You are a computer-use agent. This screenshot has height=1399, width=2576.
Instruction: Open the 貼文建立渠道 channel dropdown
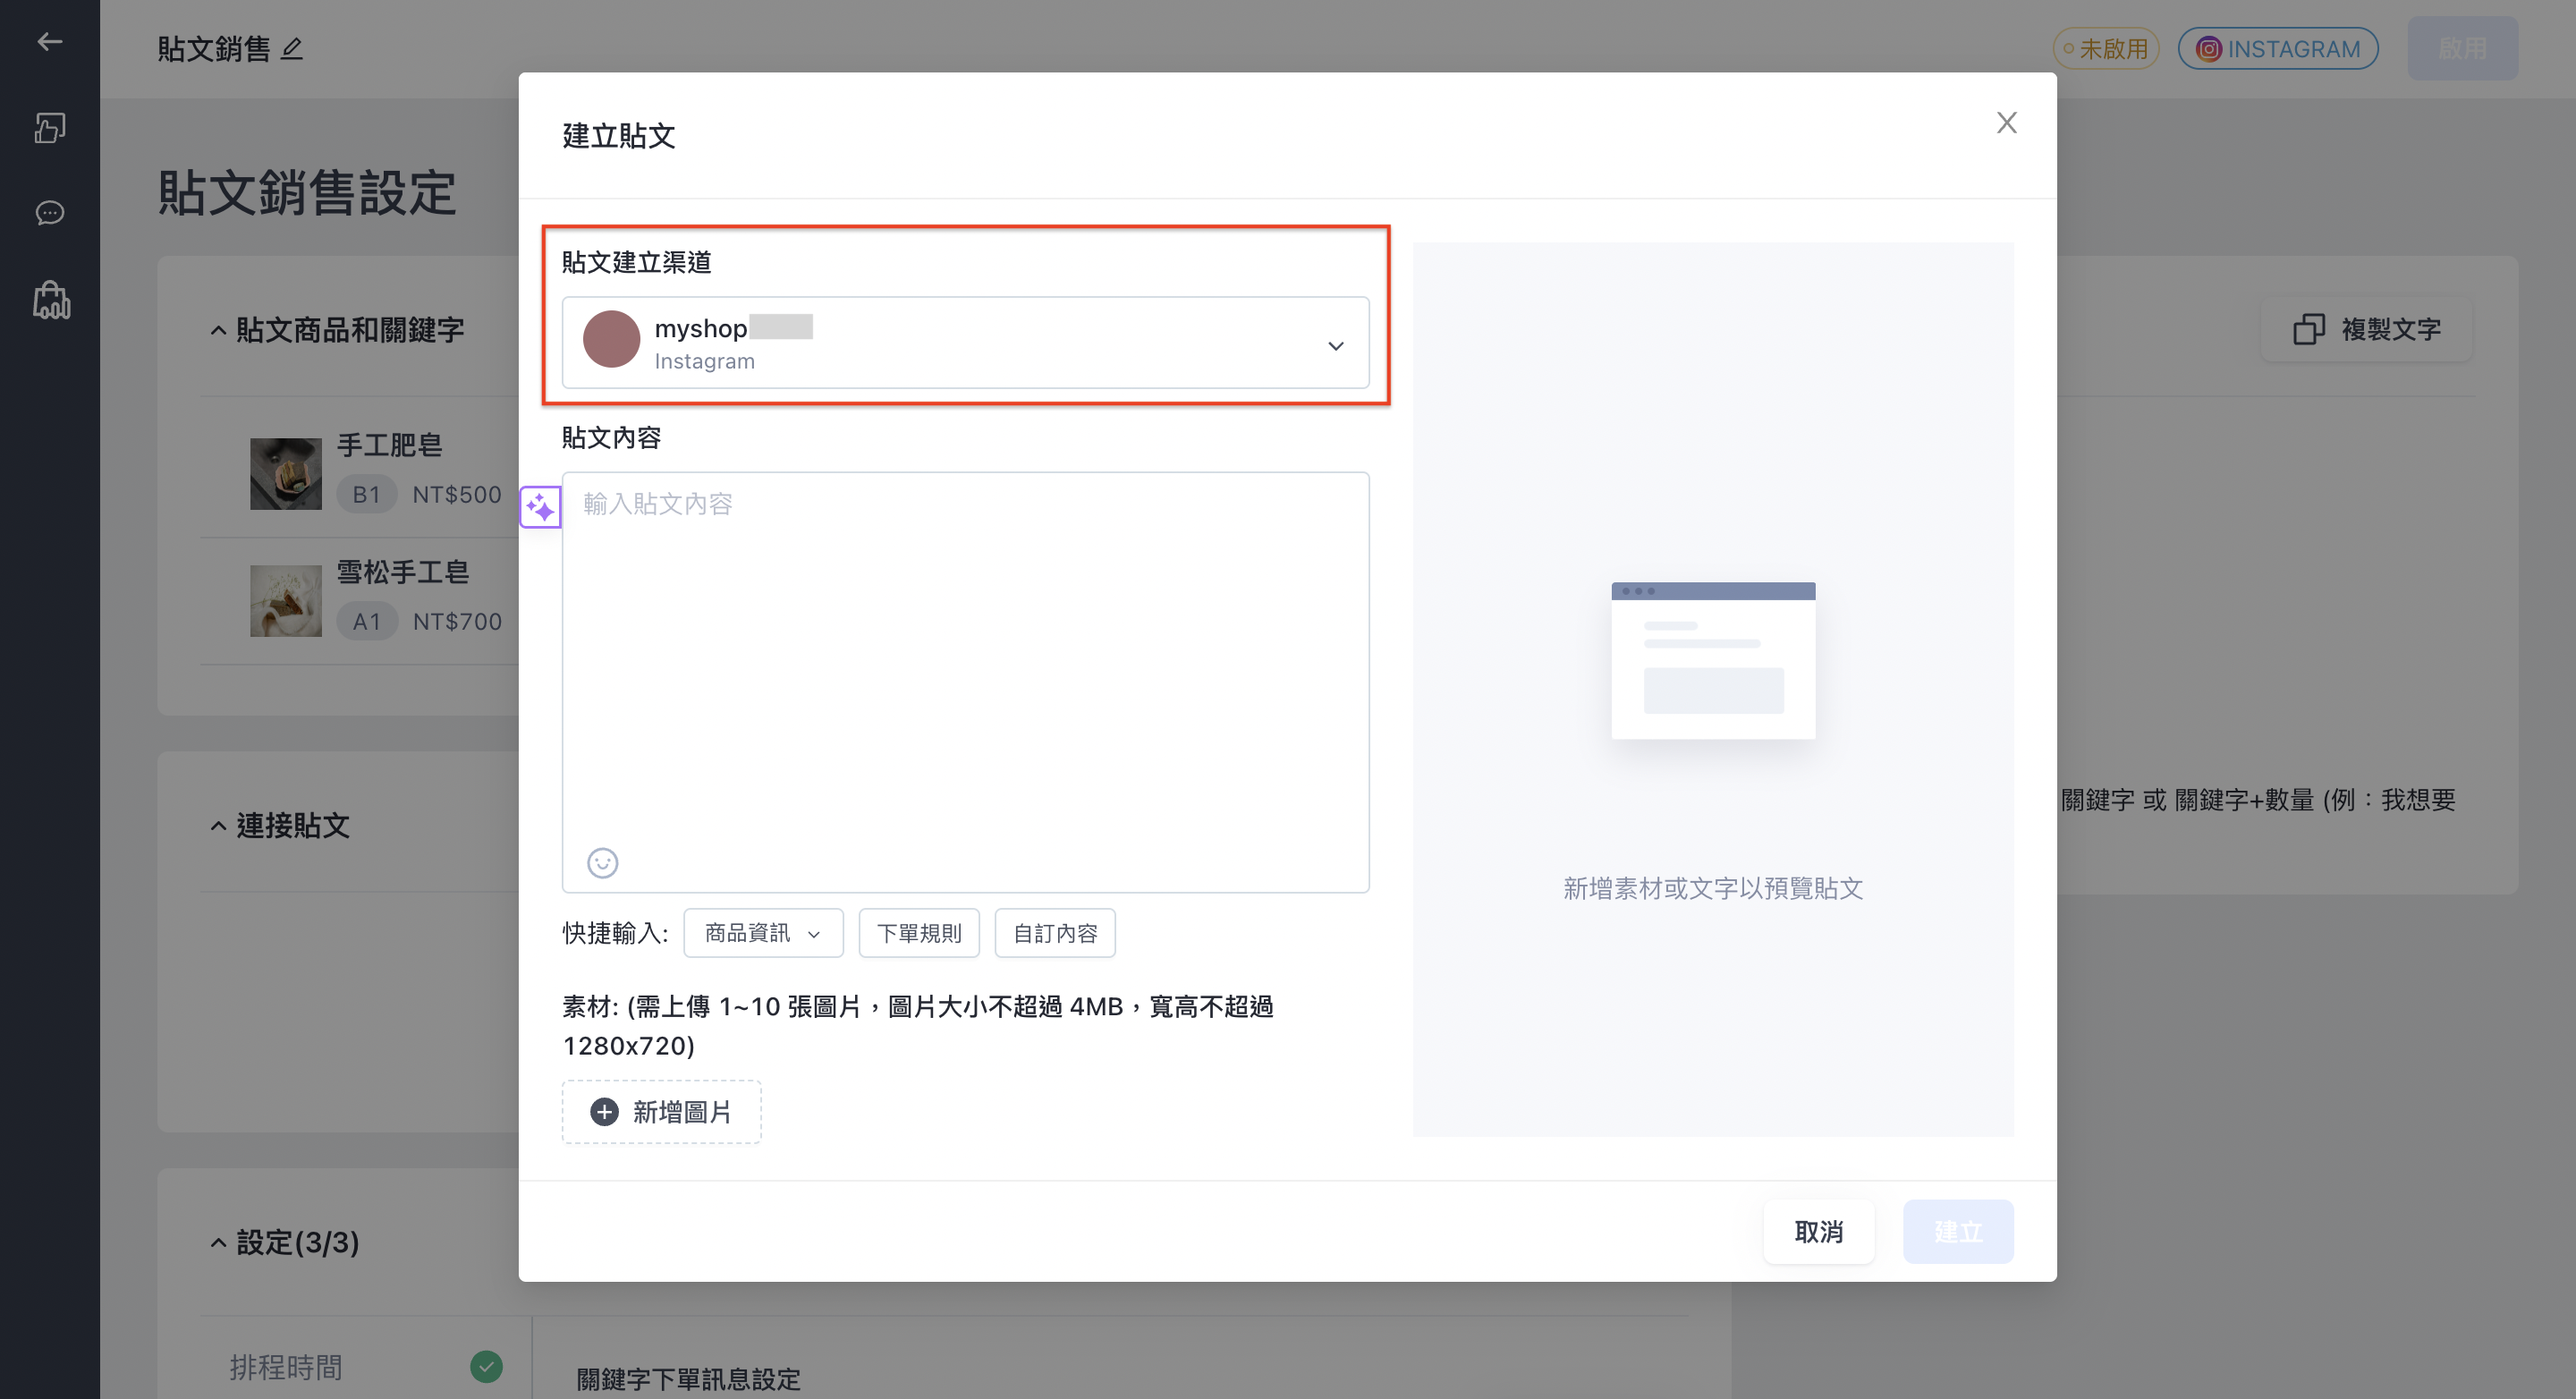pyautogui.click(x=965, y=342)
